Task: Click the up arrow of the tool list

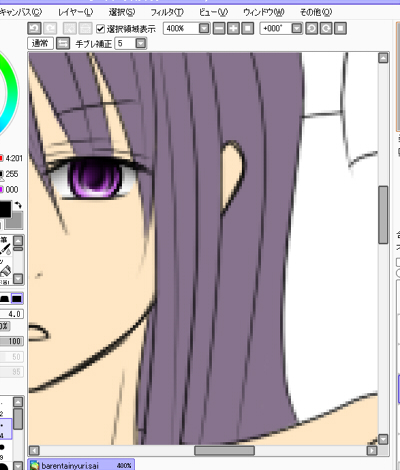Action: pos(18,241)
